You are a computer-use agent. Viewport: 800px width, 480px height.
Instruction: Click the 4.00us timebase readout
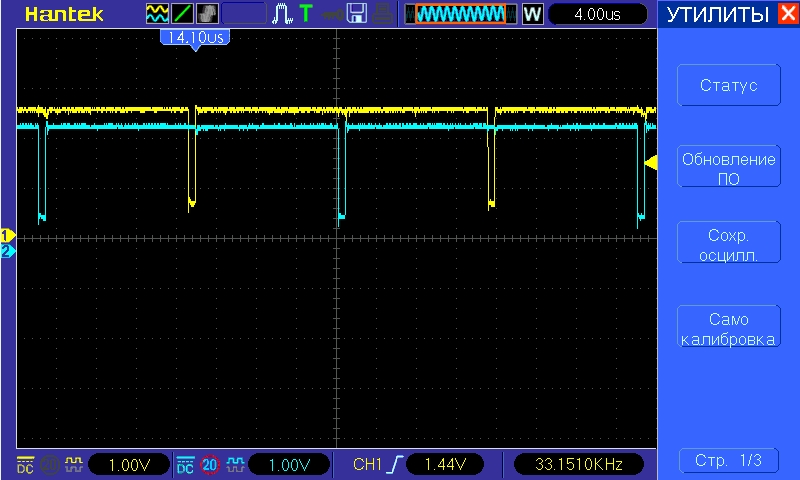(598, 14)
